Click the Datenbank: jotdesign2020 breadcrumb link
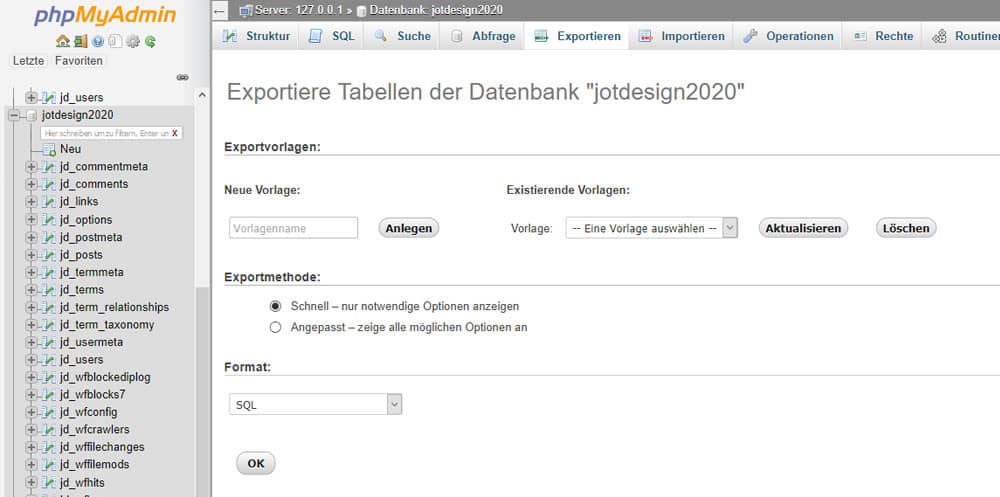Viewport: 1000px width, 497px height. [436, 10]
